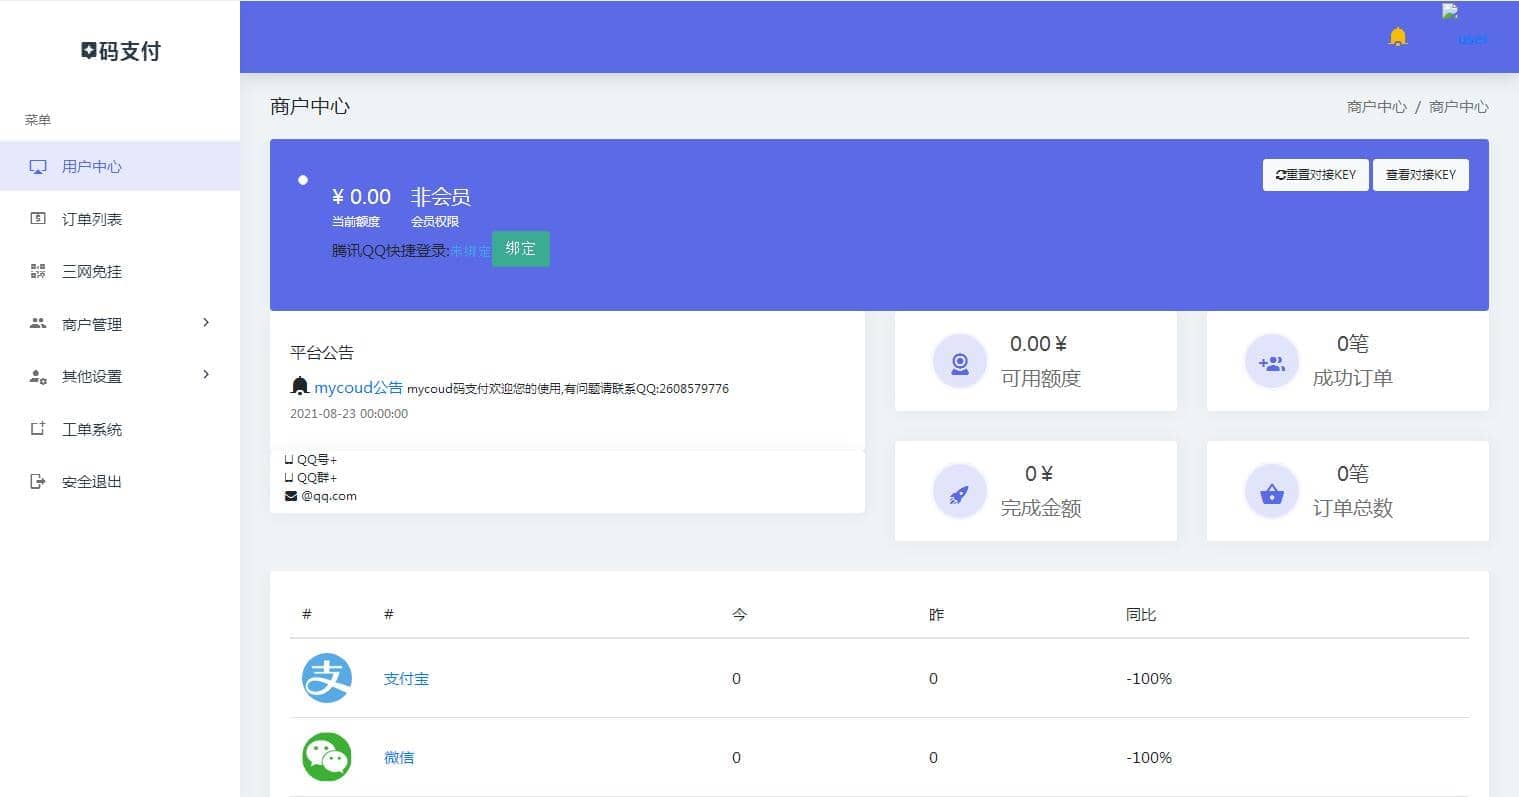Open 工单系统 in the sidebar

click(92, 429)
